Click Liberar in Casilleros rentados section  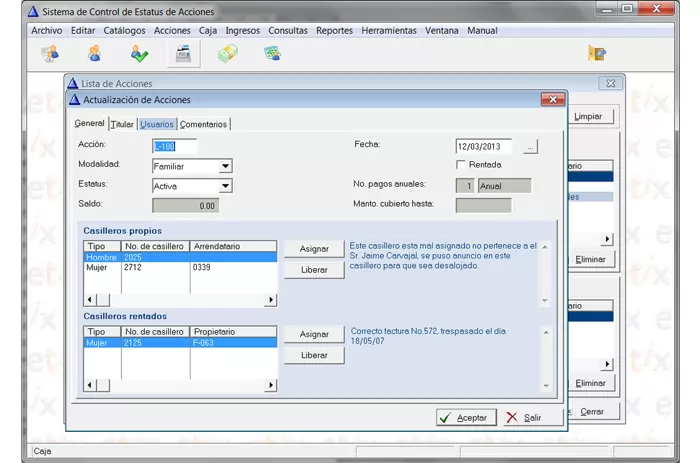pyautogui.click(x=314, y=355)
